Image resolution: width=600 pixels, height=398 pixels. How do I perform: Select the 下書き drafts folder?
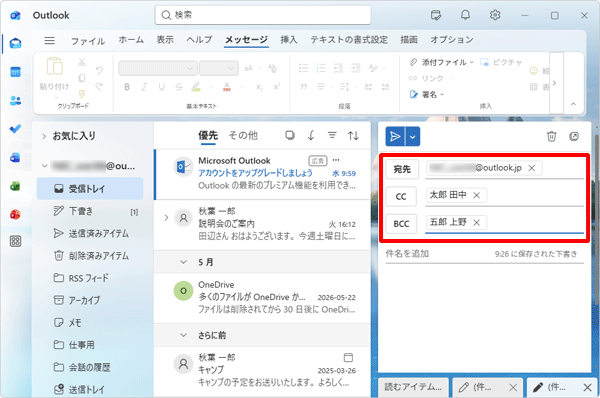click(x=90, y=211)
